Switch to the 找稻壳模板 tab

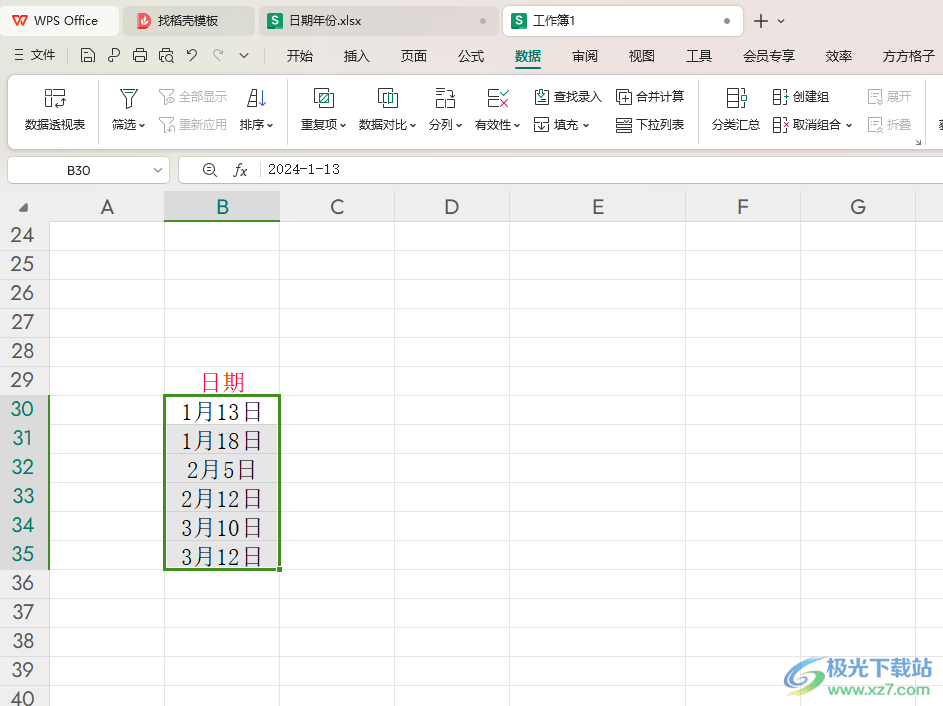pyautogui.click(x=189, y=21)
